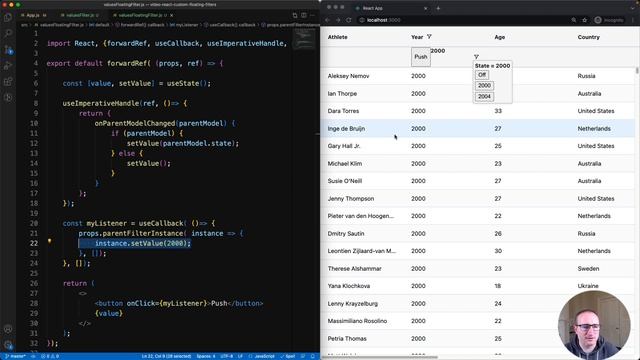Click the master git branch in status bar
The width and height of the screenshot is (640, 360).
(x=16, y=356)
